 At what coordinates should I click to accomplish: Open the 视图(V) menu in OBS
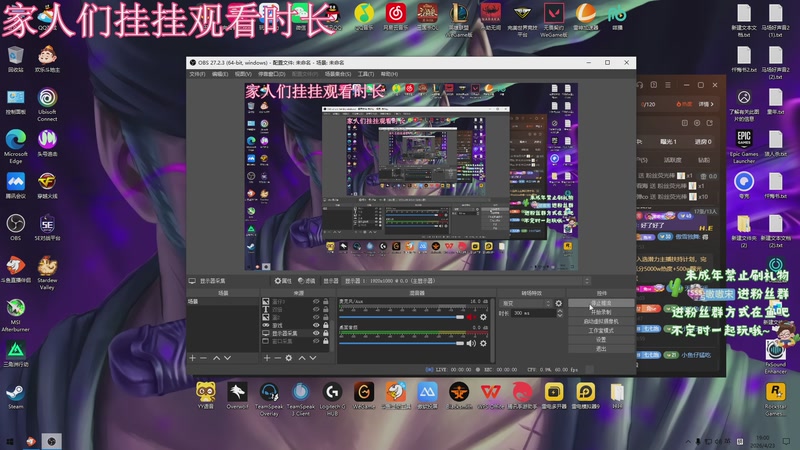coord(243,74)
